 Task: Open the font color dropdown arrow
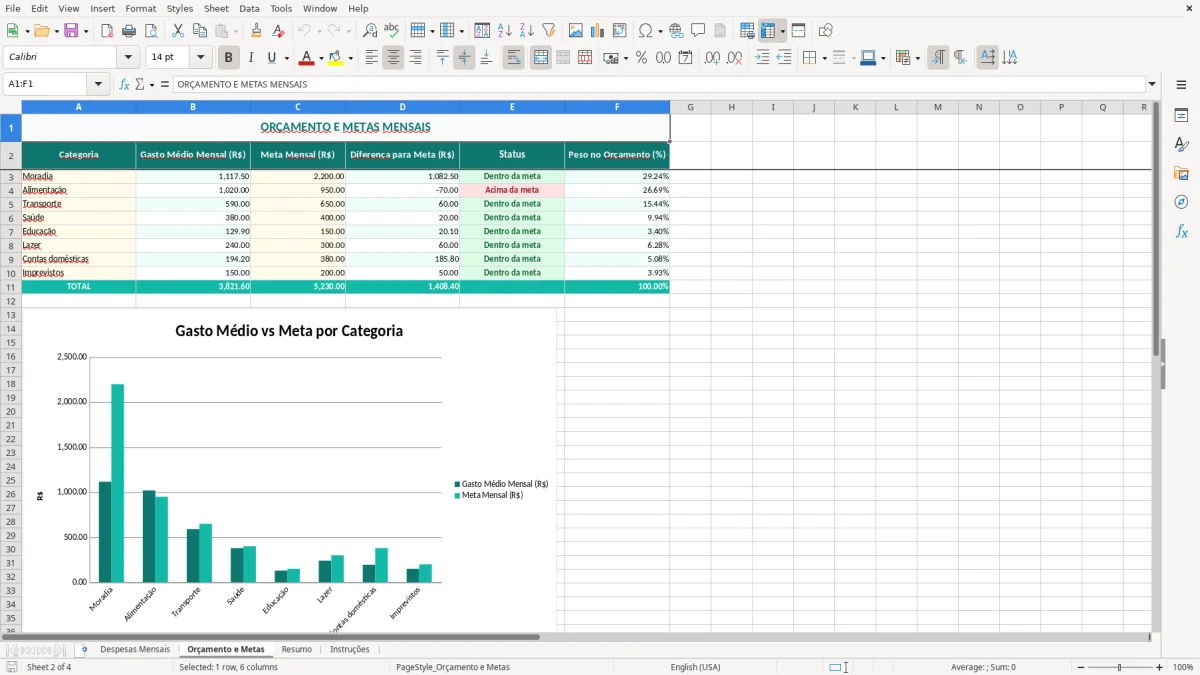(321, 58)
